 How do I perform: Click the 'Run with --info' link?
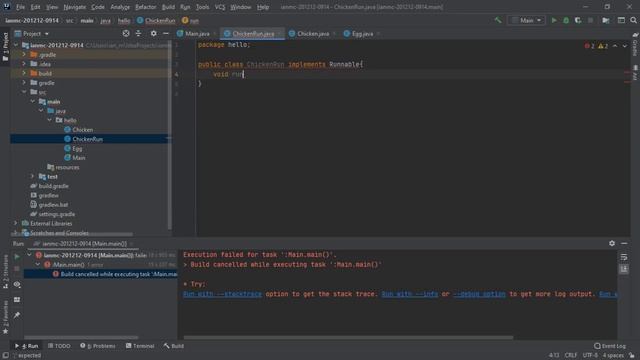410,294
